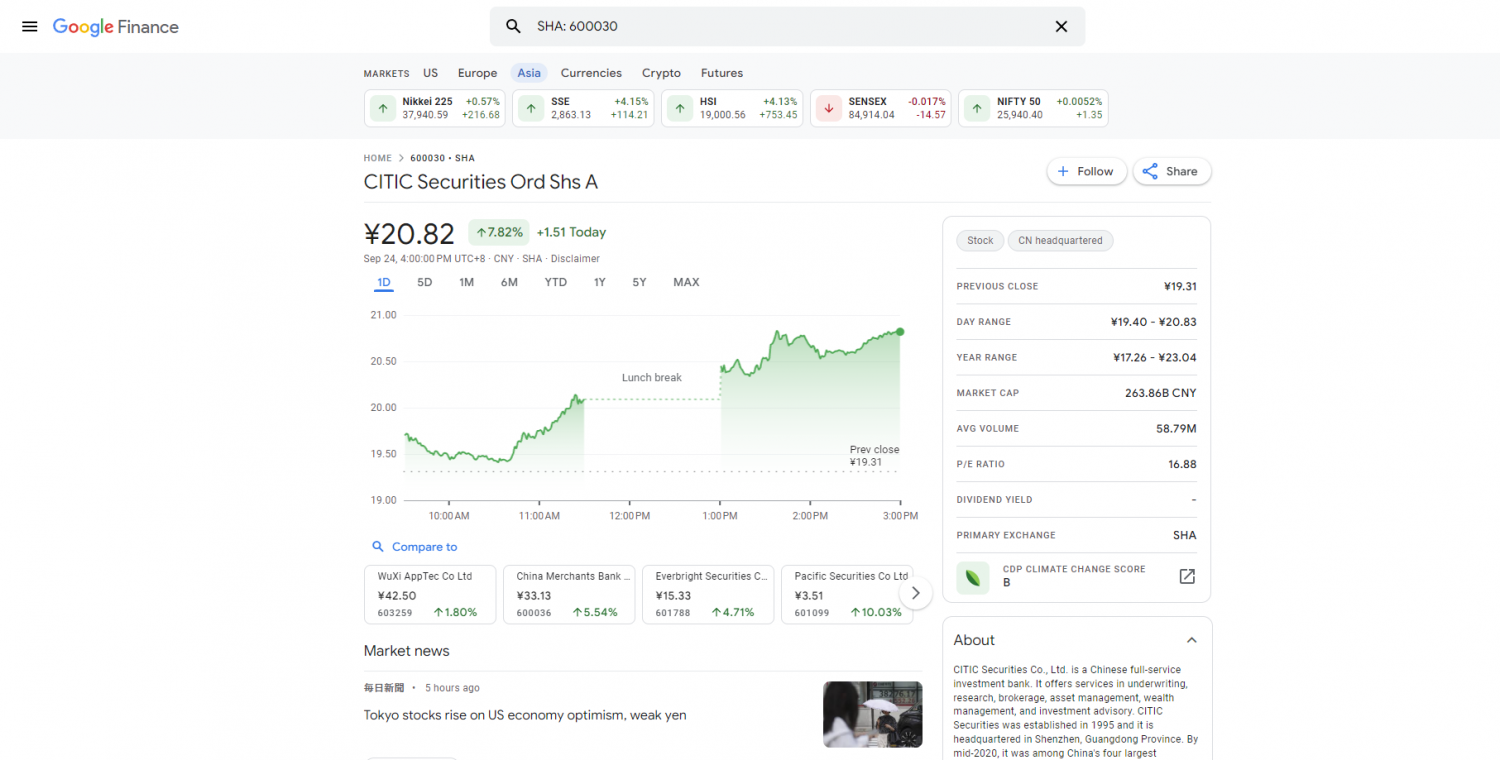Click the search field containing SHA: 600030
Image resolution: width=1500 pixels, height=760 pixels.
(787, 26)
